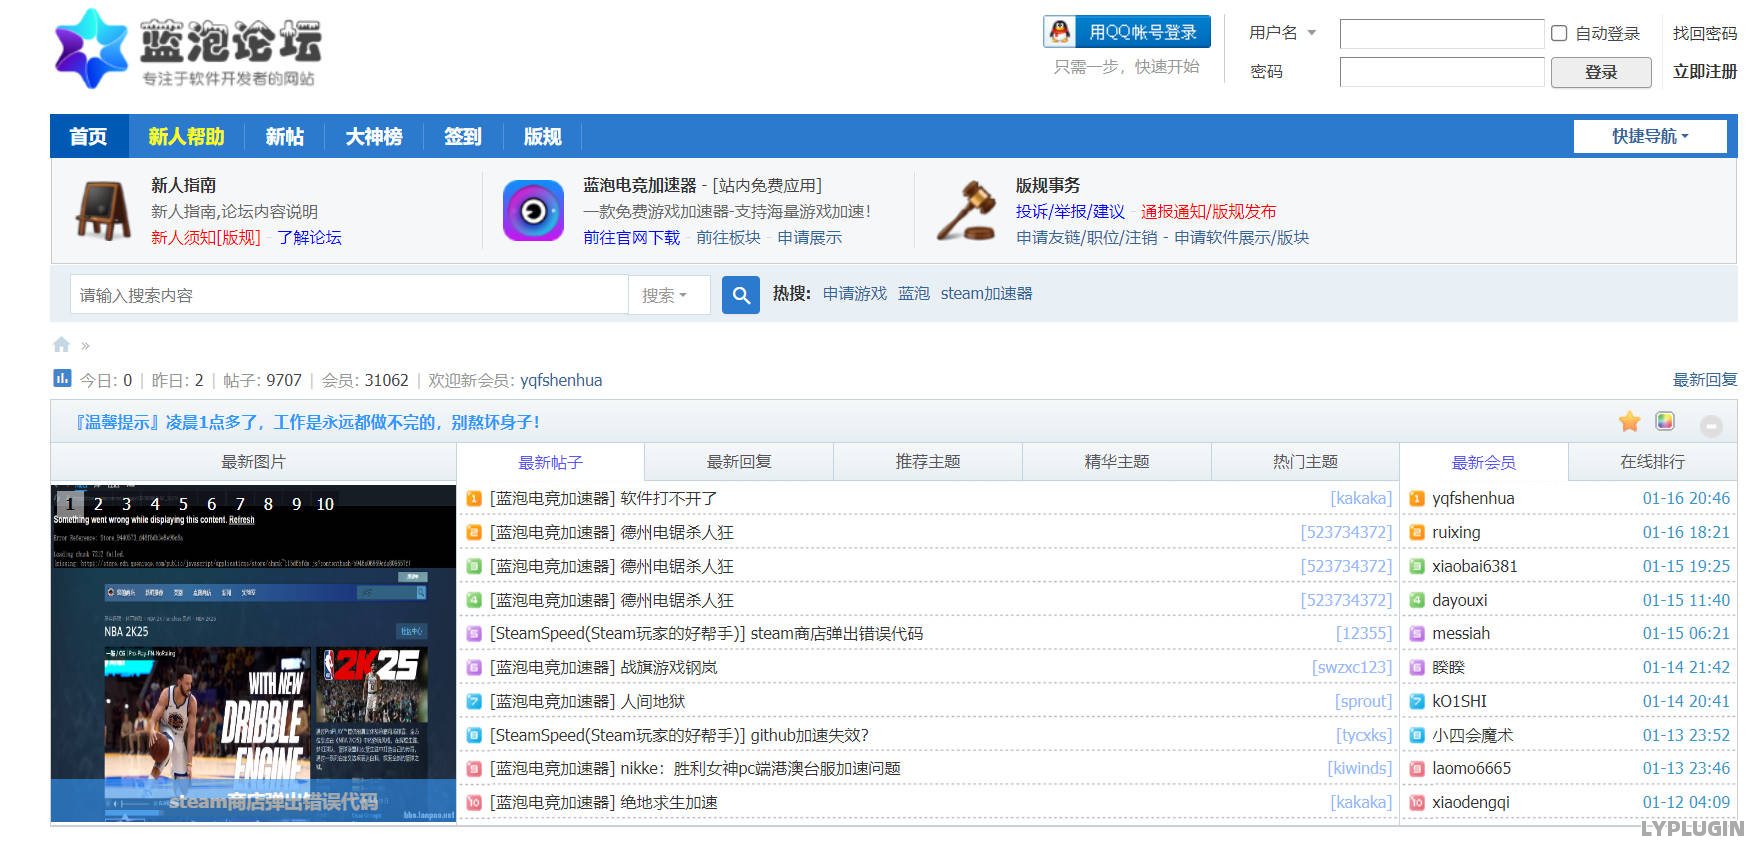The image size is (1749, 841).
Task: Collapse the section with round minus icon
Action: tap(1712, 425)
